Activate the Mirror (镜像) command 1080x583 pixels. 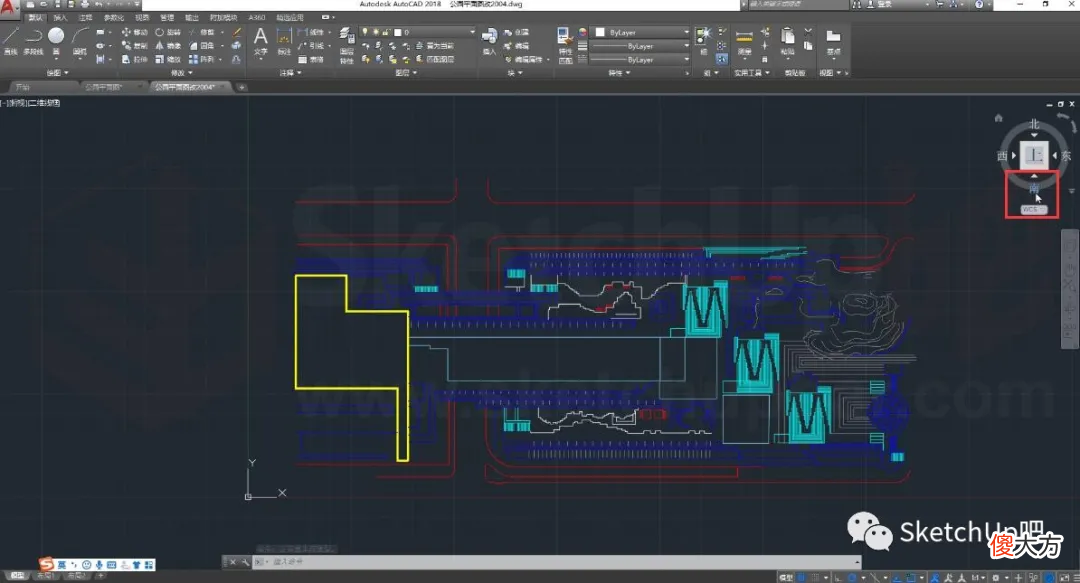coord(167,45)
